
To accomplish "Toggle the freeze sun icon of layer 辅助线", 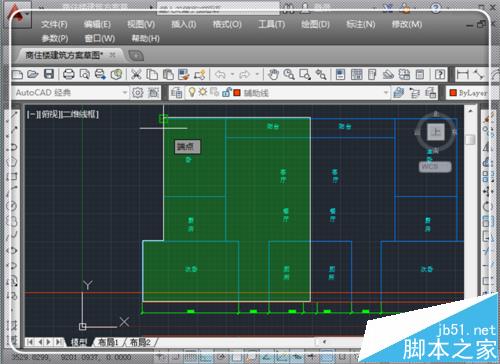I will click(x=203, y=92).
